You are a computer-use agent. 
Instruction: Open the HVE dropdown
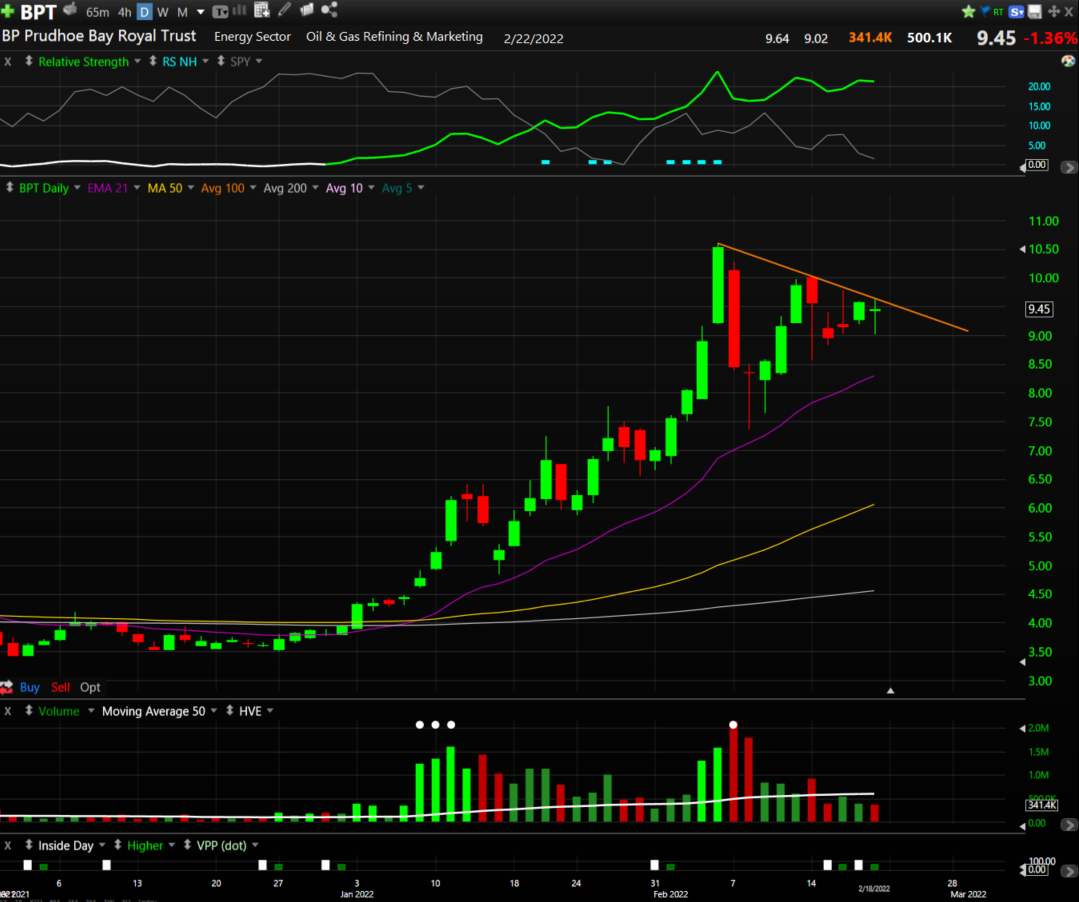click(x=270, y=711)
